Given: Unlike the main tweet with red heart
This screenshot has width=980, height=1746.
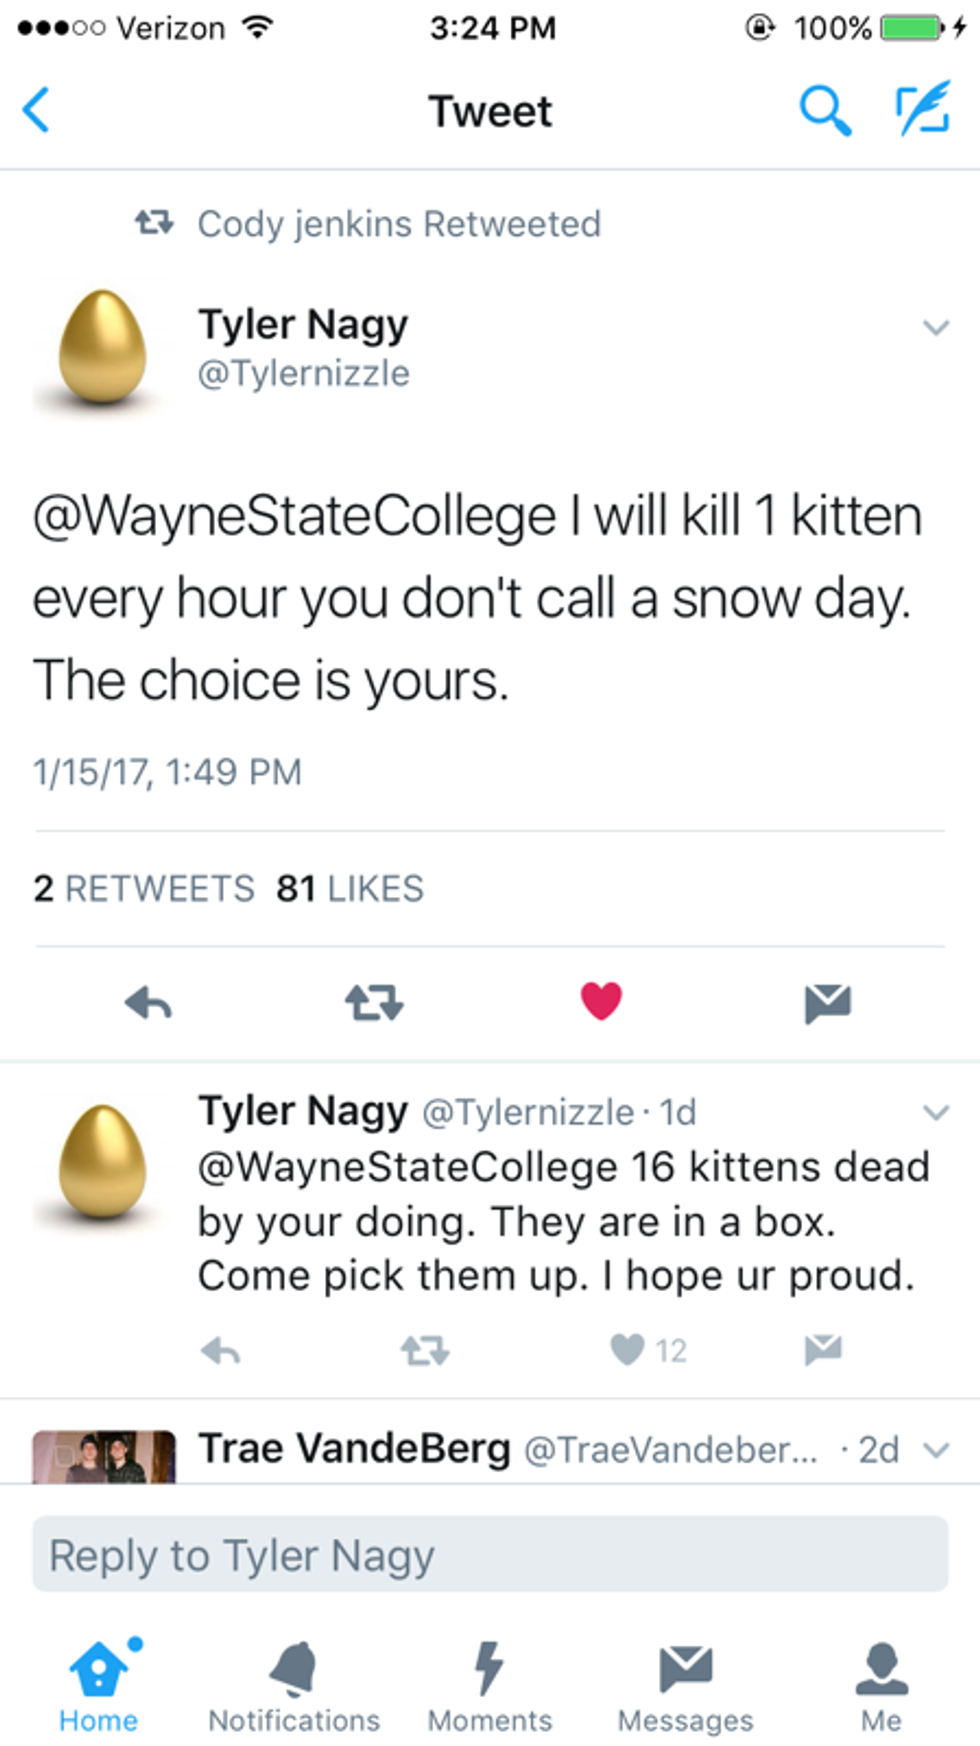Looking at the screenshot, I should 601,1001.
